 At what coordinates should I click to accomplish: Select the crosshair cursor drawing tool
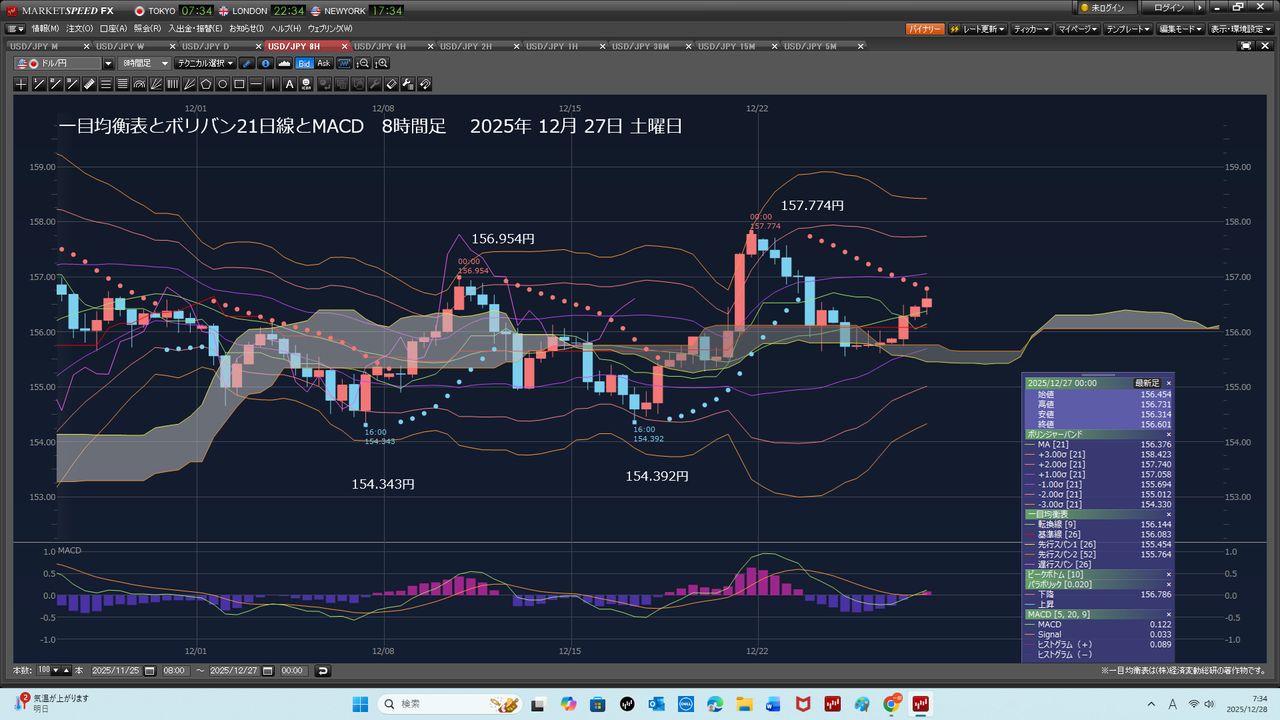21,84
